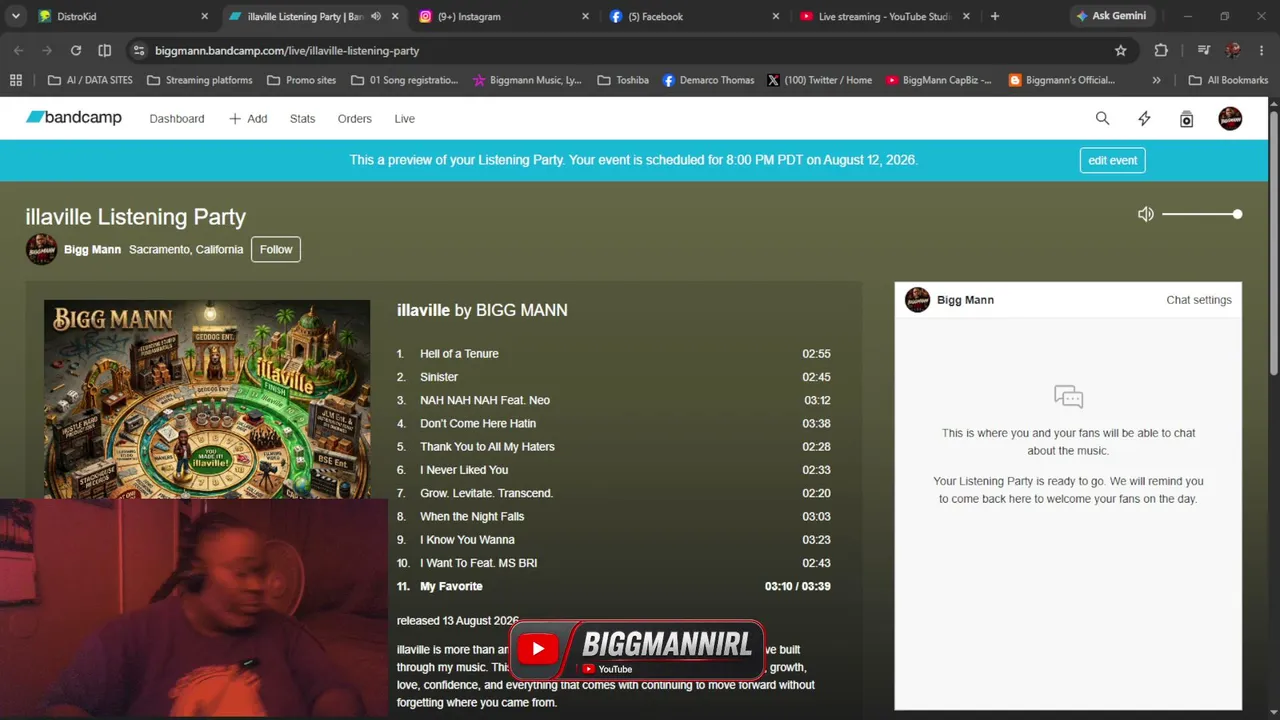Expand the 01 Song registration bookmark folder

coord(404,80)
